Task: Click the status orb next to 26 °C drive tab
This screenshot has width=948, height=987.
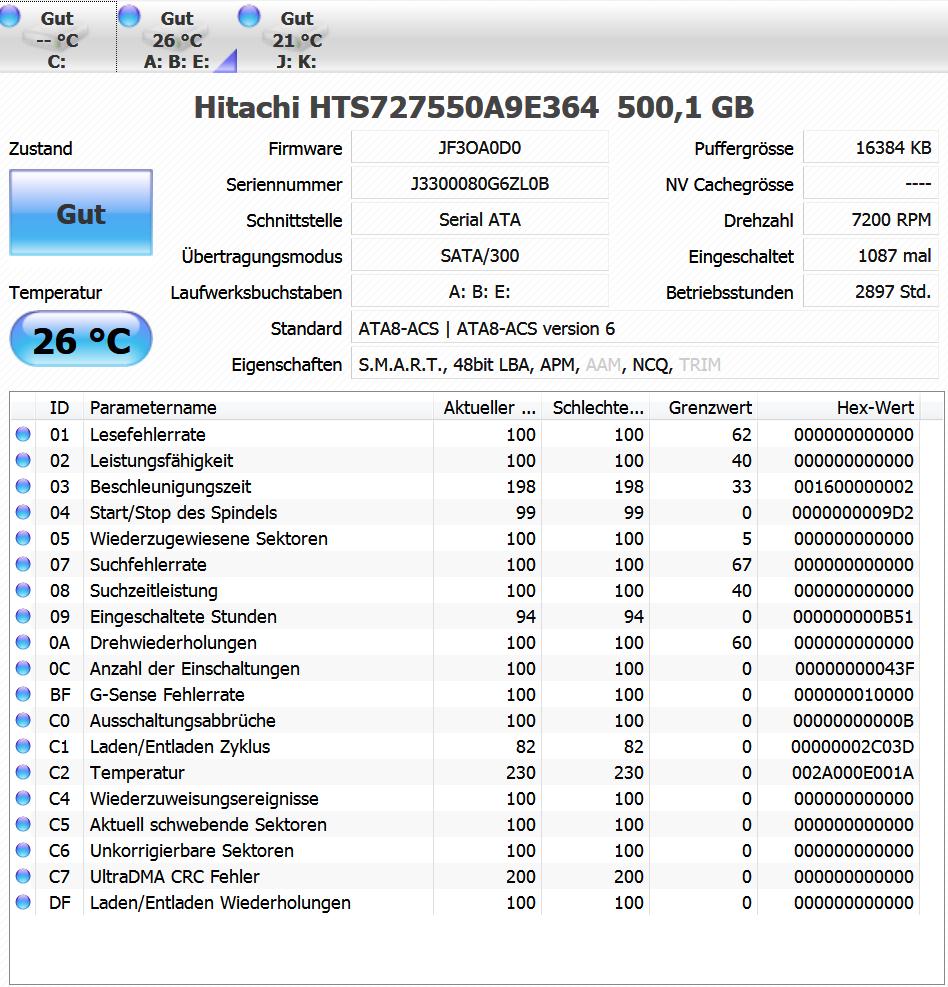Action: (130, 16)
